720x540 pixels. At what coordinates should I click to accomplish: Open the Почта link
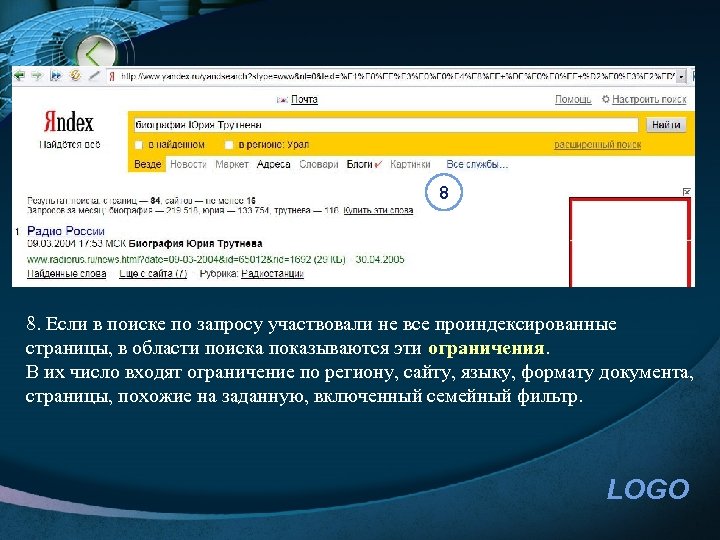click(304, 100)
